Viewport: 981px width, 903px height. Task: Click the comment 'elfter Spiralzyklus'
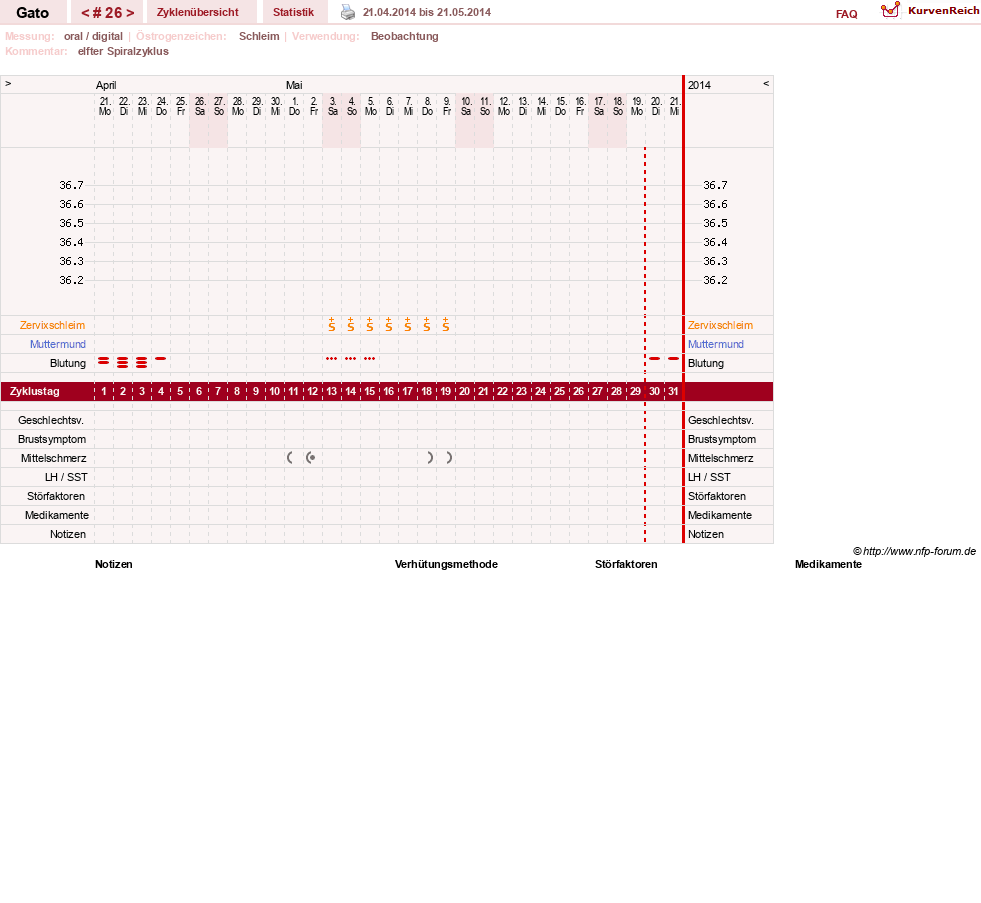pos(123,51)
